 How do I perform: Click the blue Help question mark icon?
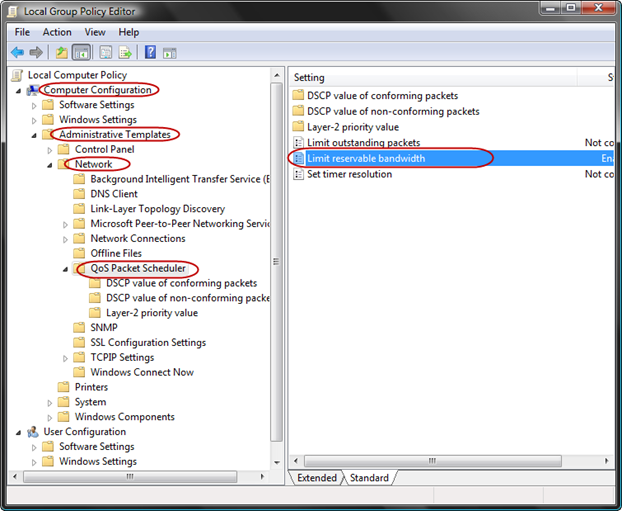(150, 52)
